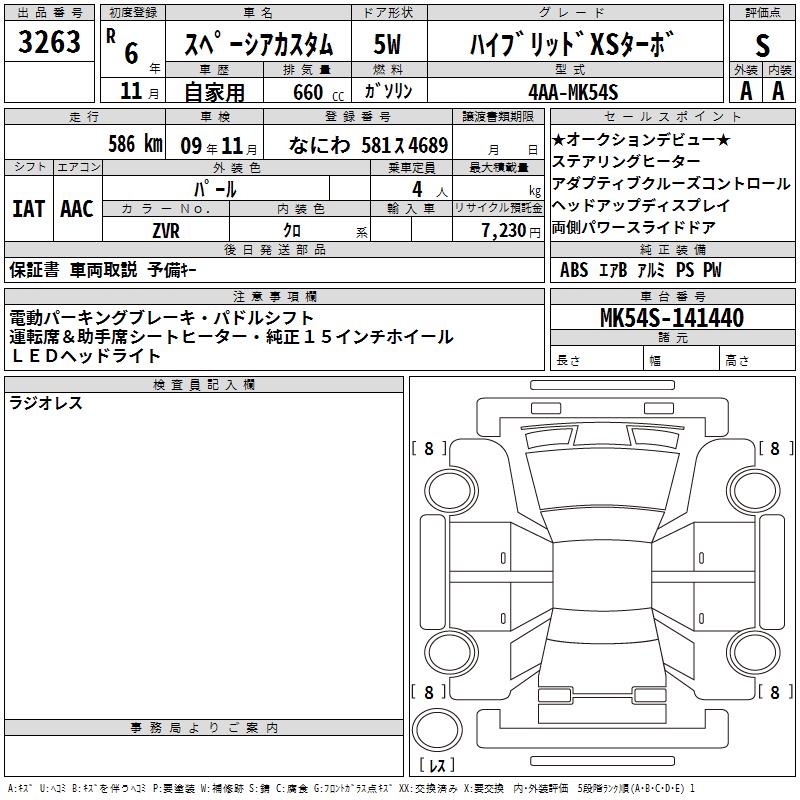The height and width of the screenshot is (800, 800).
Task: Click the chassis number "MK54S-141440"
Action: point(671,318)
